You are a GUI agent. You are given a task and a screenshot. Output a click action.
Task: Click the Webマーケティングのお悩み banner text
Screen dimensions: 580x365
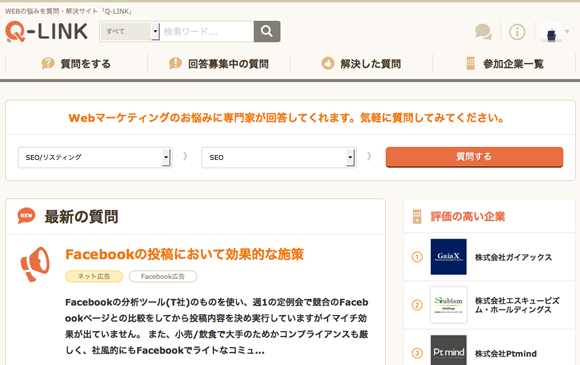coord(286,118)
